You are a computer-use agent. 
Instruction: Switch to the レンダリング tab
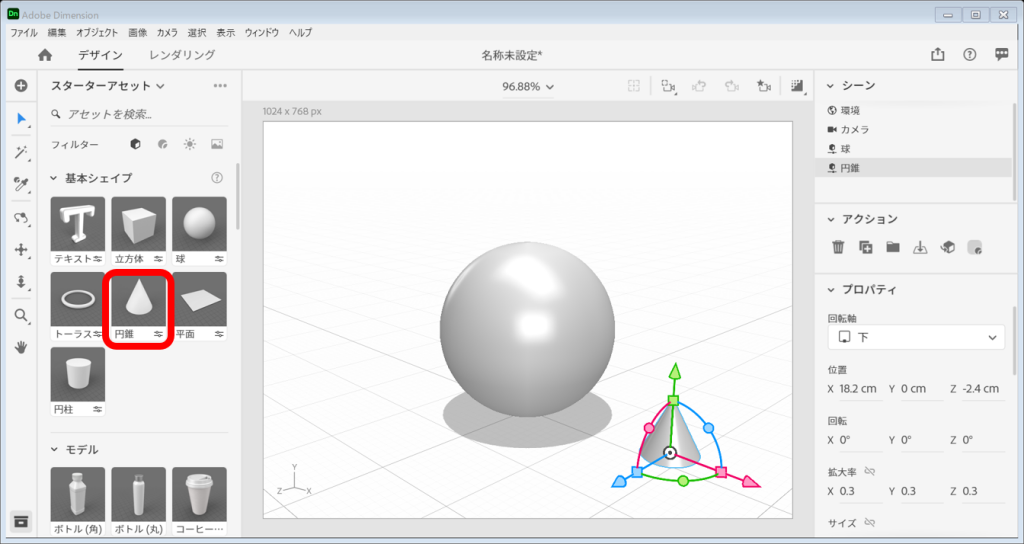pyautogui.click(x=182, y=56)
